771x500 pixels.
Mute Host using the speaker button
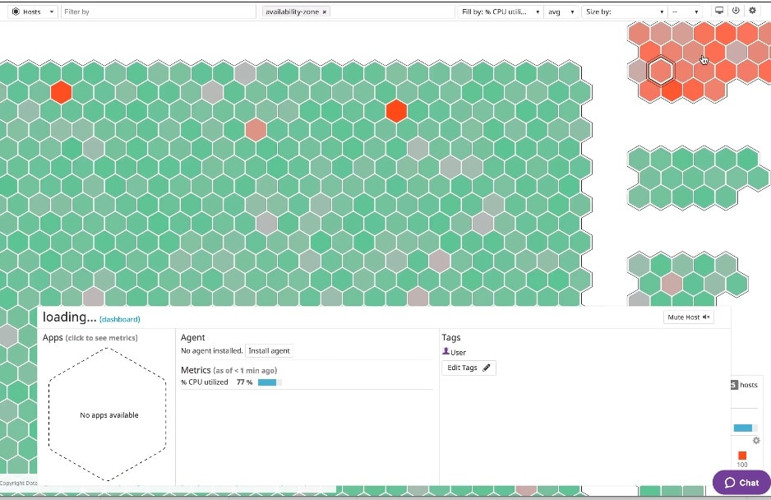[x=688, y=317]
